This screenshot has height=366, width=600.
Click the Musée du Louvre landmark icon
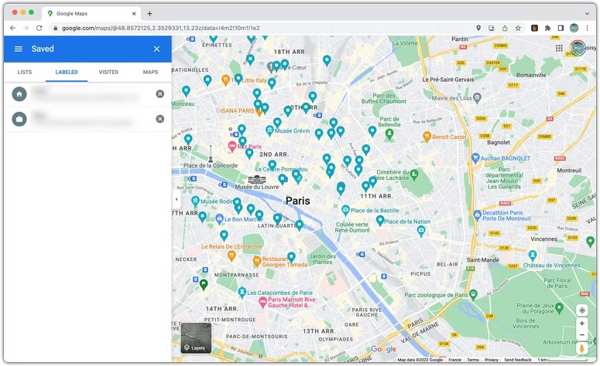257,180
